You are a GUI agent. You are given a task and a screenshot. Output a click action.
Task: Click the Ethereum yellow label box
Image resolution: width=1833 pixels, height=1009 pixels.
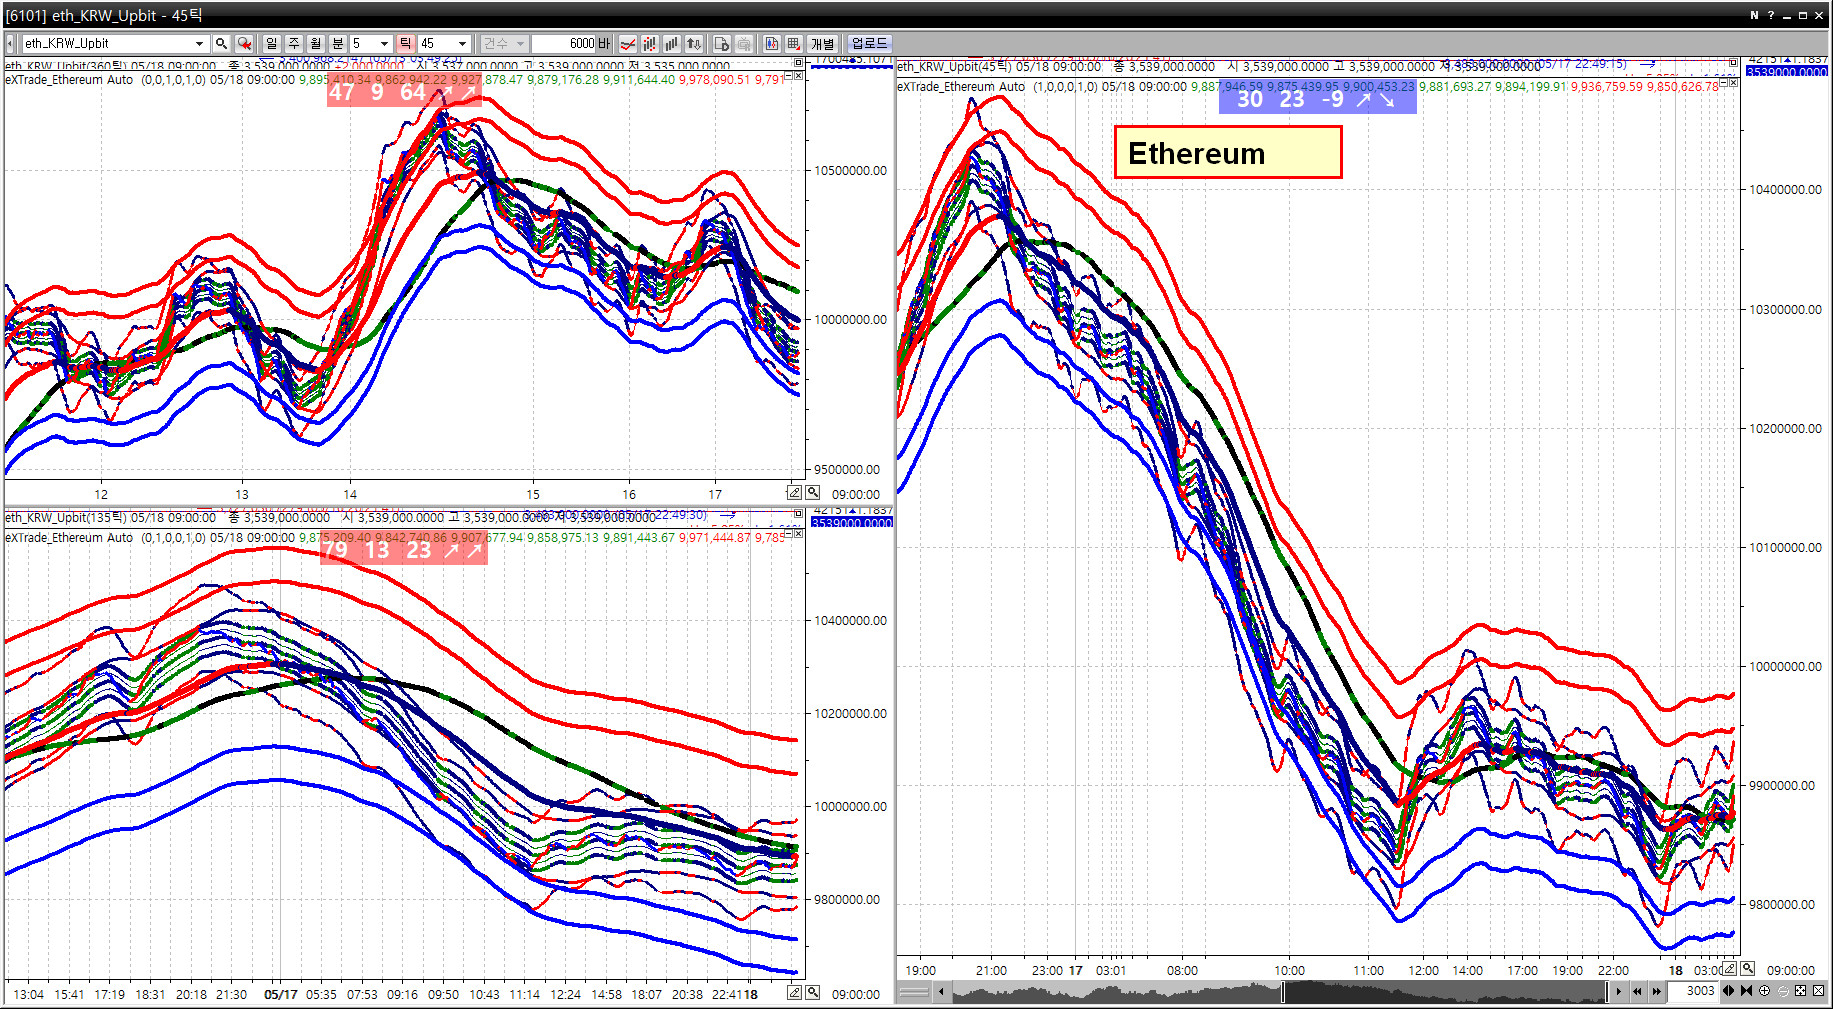[1228, 153]
